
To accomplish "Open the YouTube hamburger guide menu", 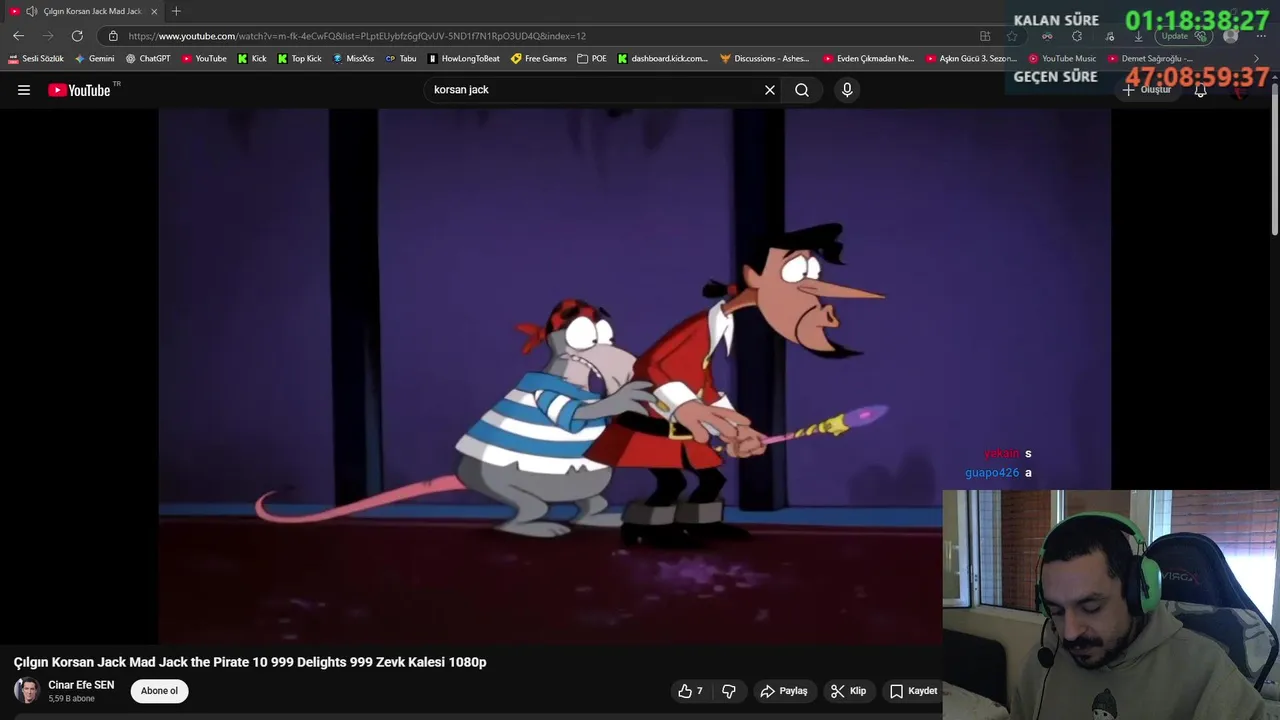I will [x=24, y=90].
